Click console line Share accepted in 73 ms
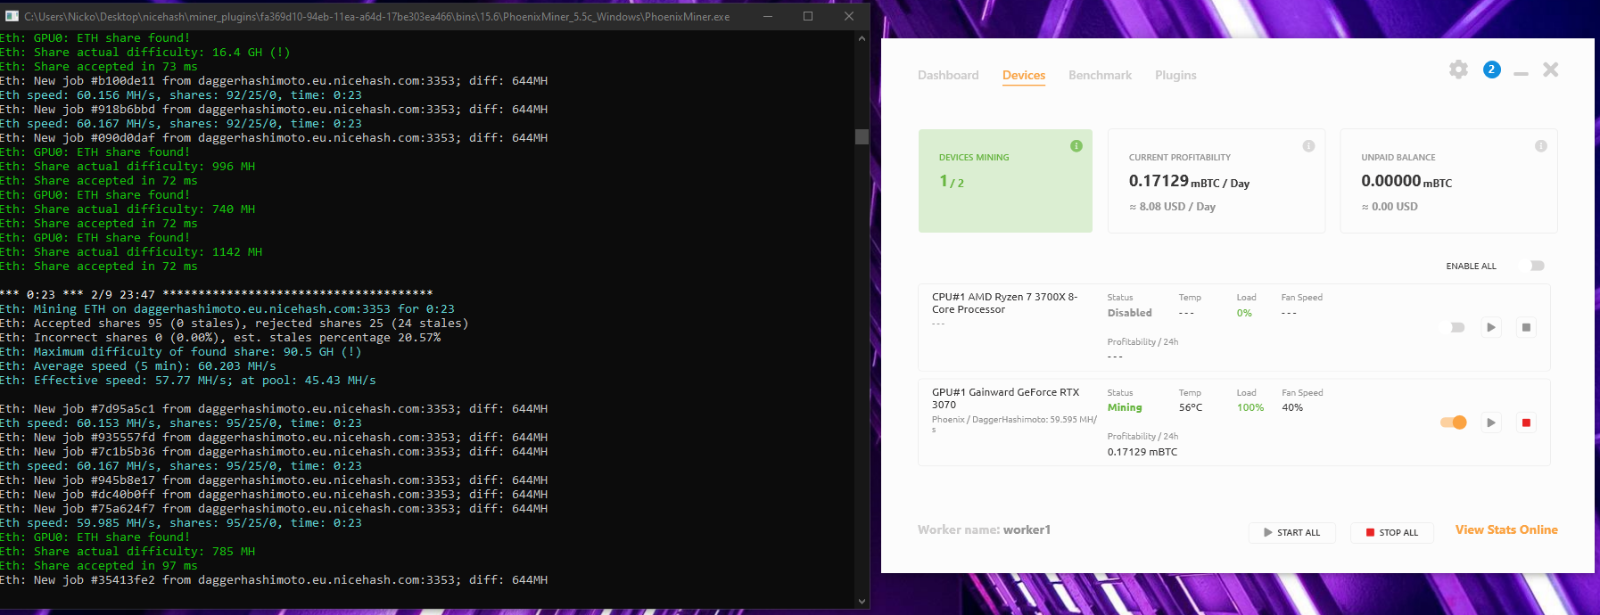1600x615 pixels. pos(99,67)
